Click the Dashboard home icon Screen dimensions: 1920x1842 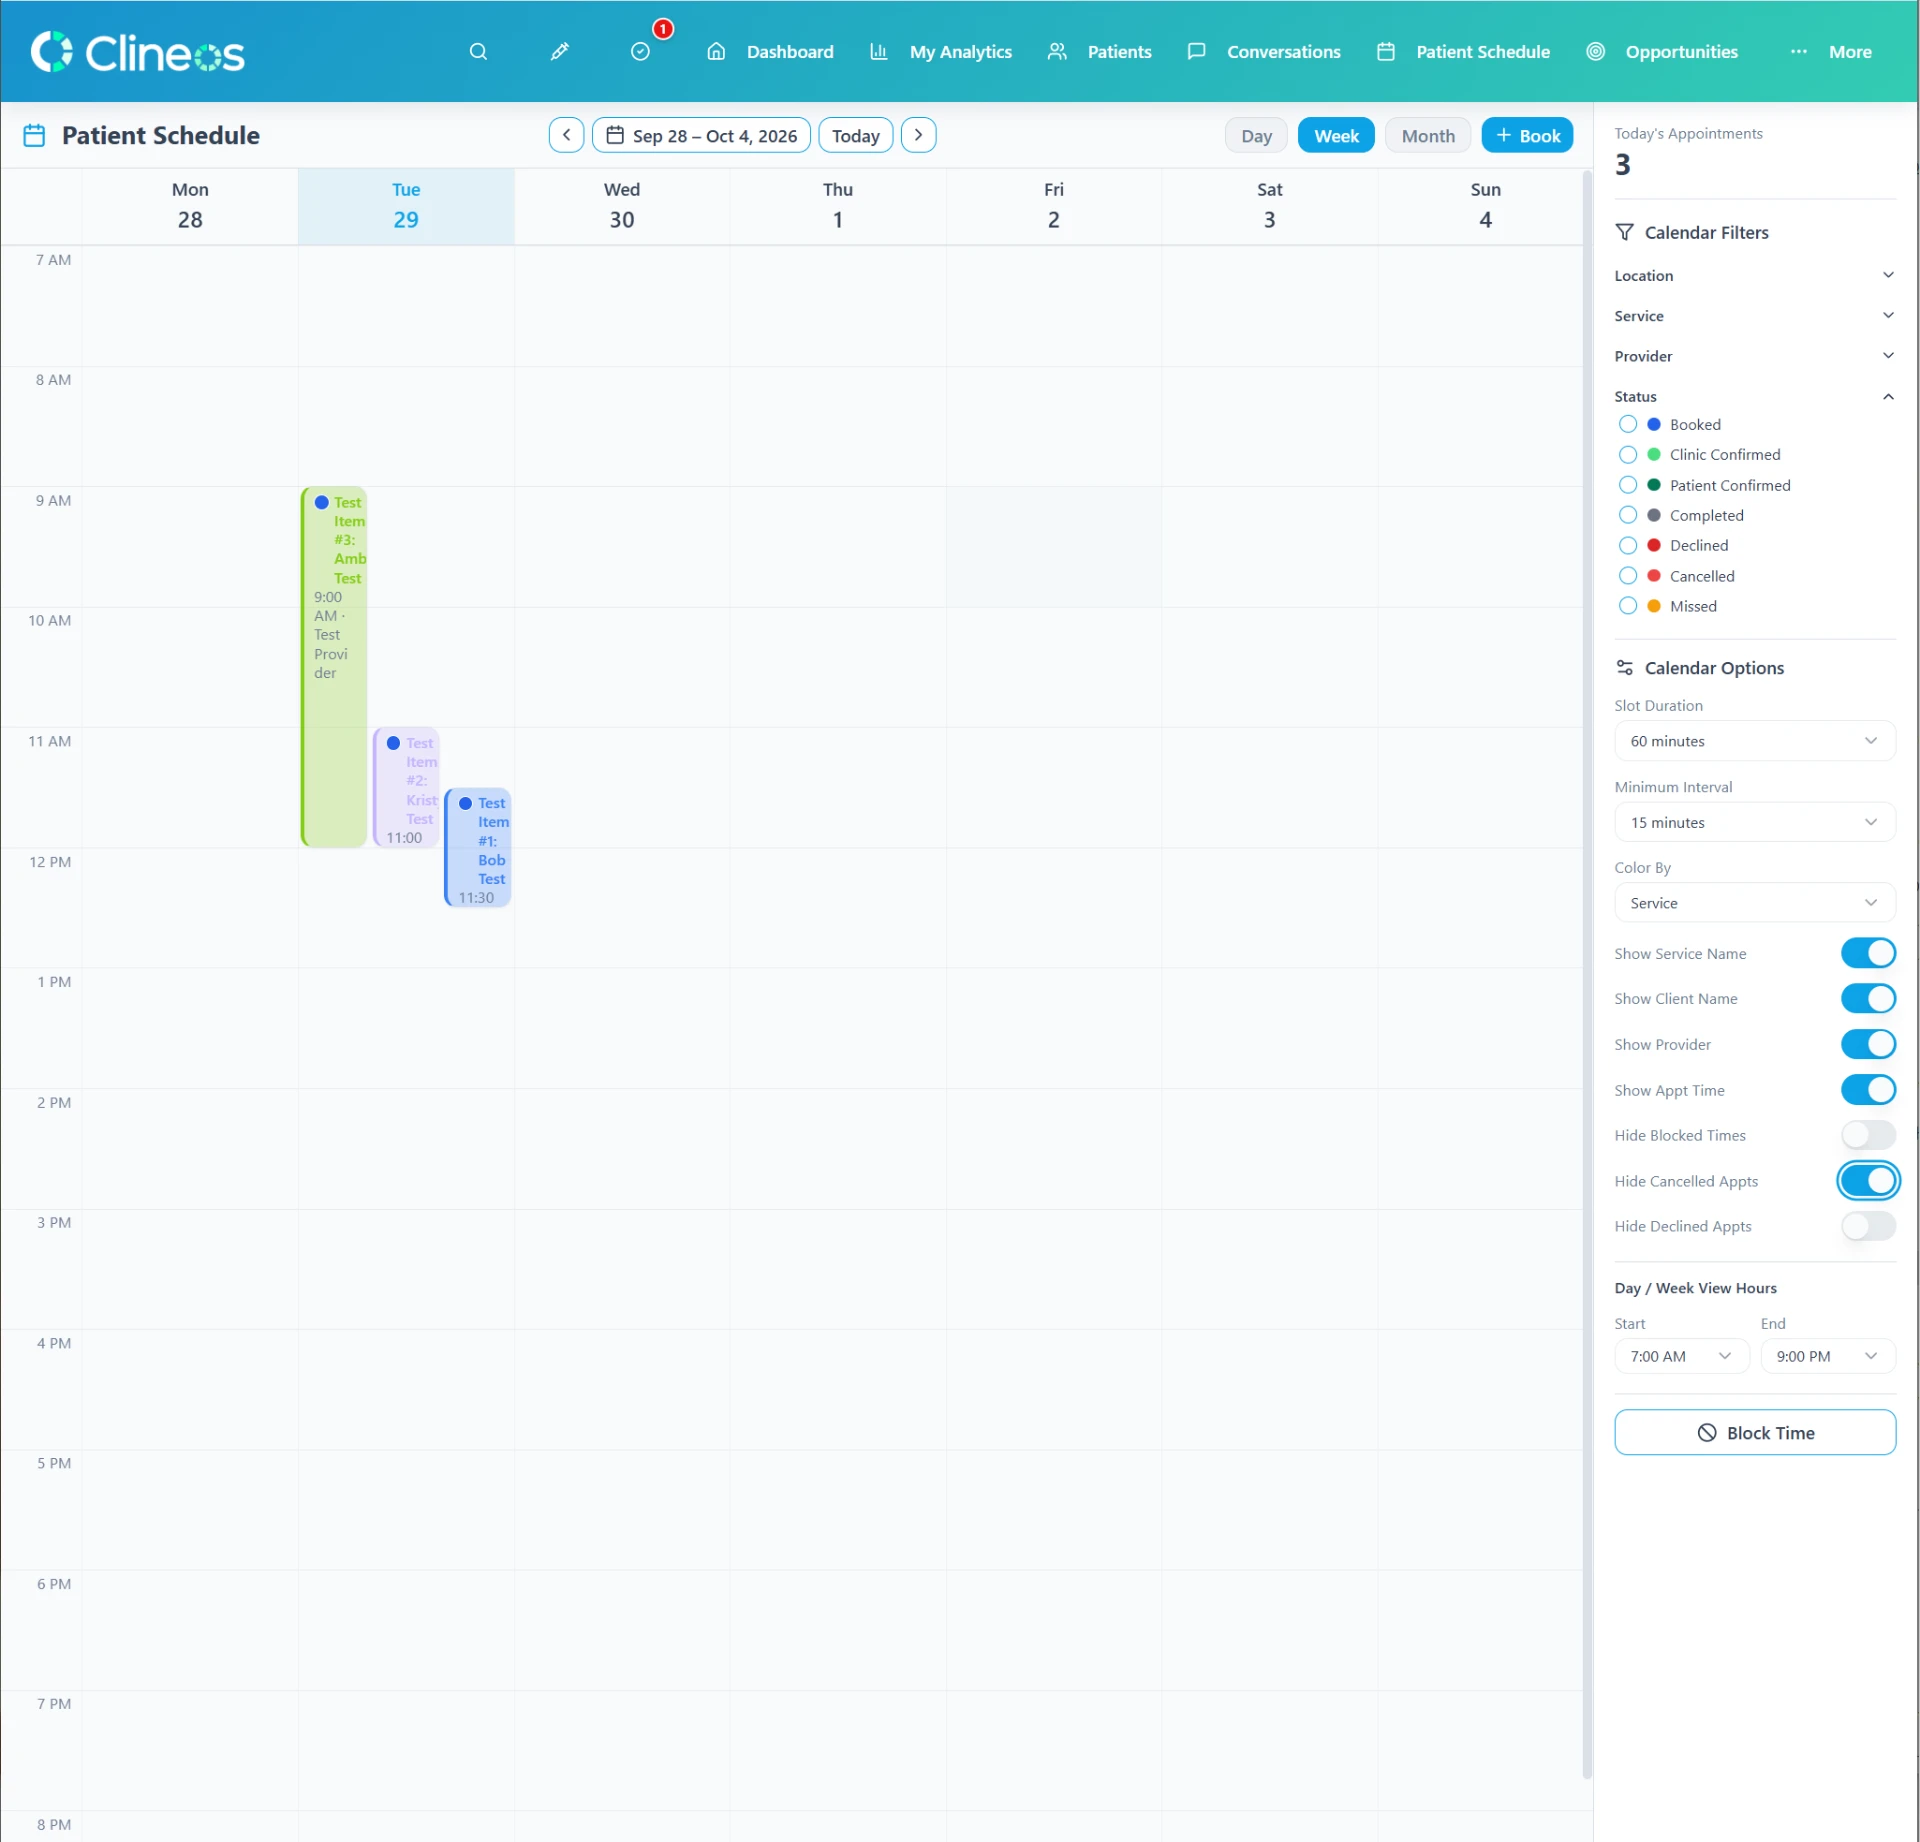click(x=716, y=52)
